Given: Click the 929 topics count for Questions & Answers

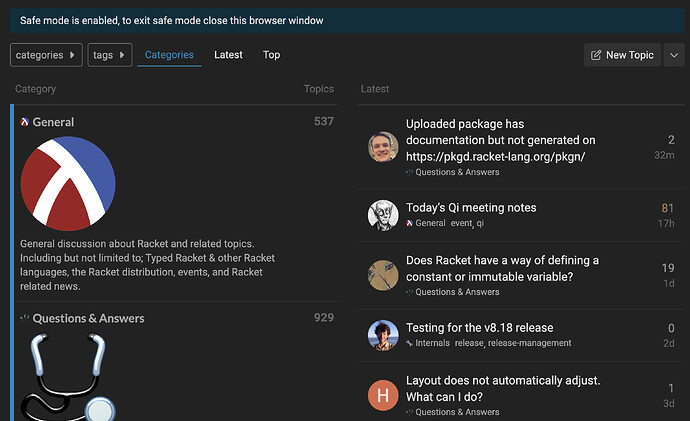Looking at the screenshot, I should (323, 318).
